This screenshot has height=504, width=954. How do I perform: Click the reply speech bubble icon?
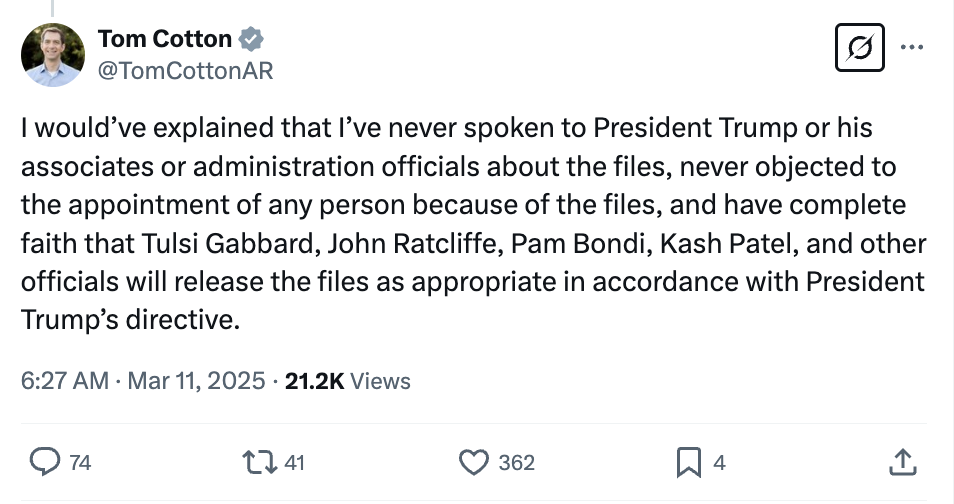pos(44,462)
